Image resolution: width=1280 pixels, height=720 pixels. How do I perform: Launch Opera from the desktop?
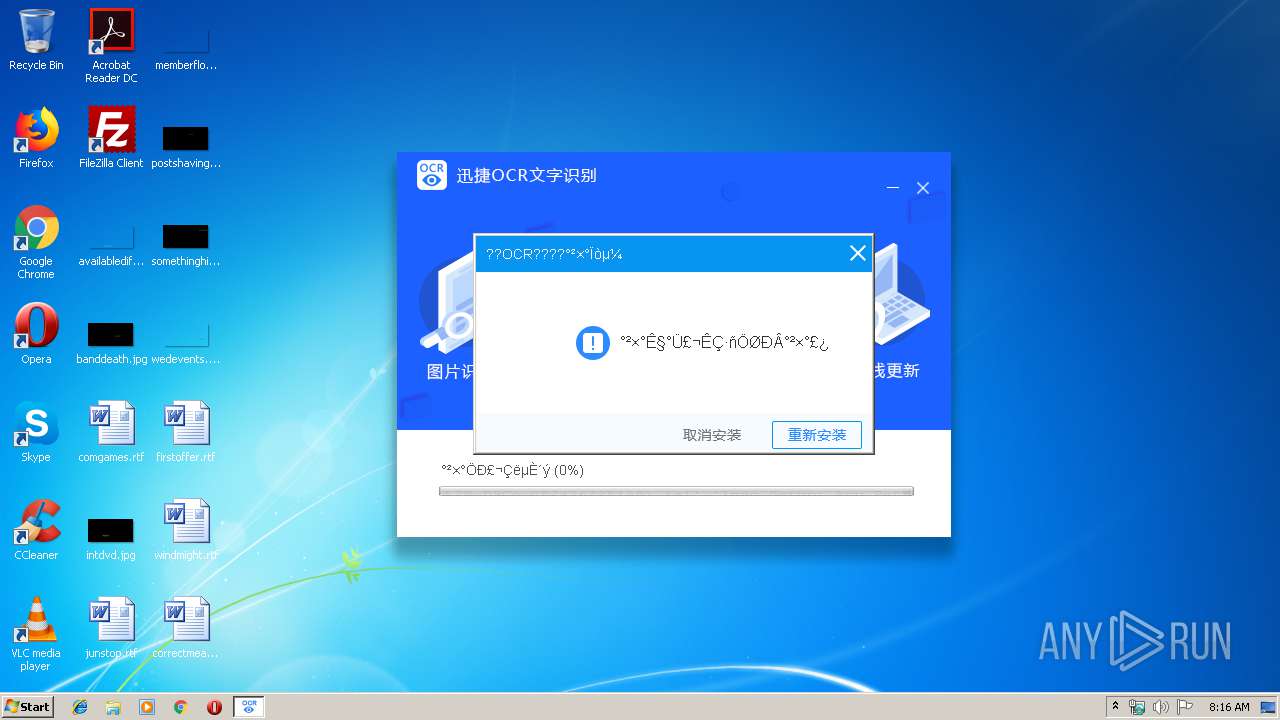point(36,334)
